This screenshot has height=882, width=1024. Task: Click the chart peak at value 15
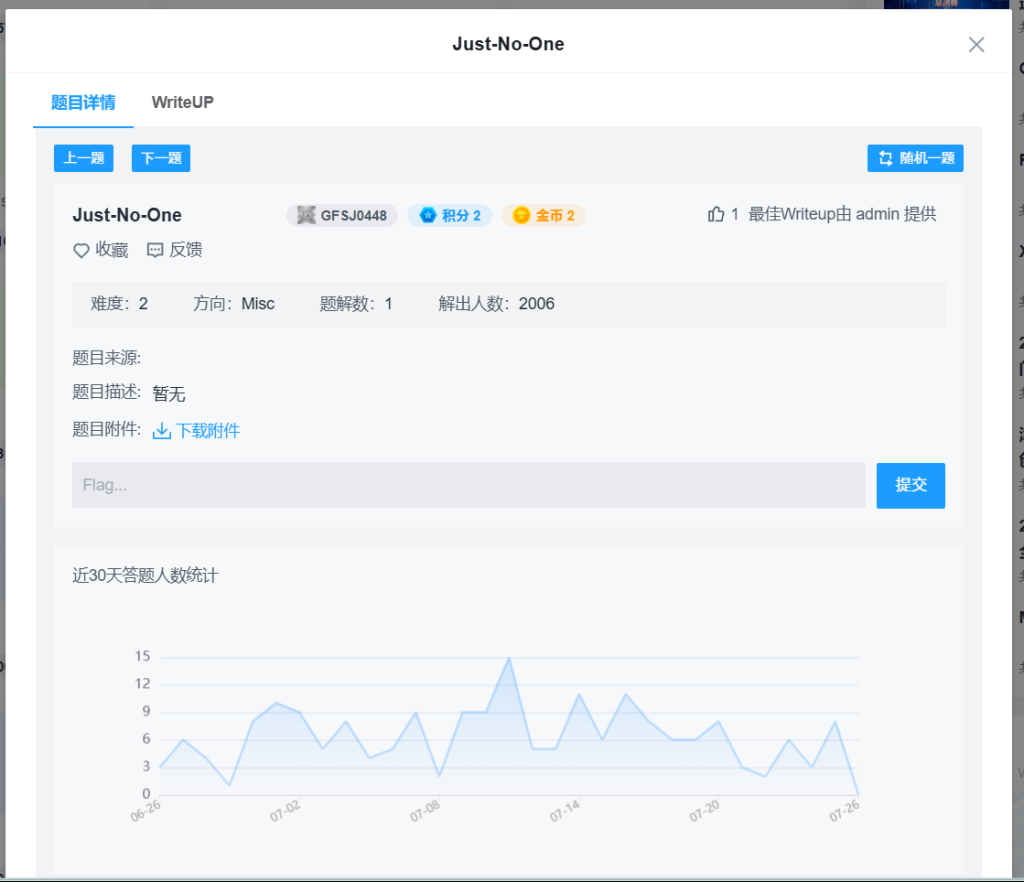(x=509, y=658)
